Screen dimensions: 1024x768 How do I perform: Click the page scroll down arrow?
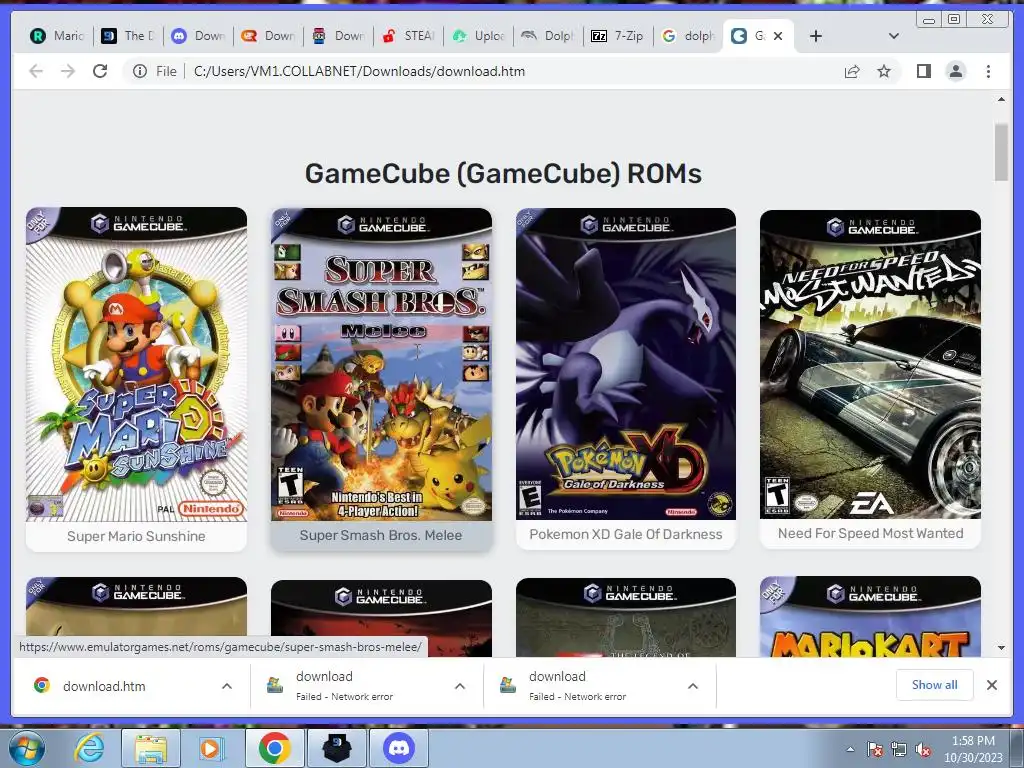click(x=1001, y=648)
